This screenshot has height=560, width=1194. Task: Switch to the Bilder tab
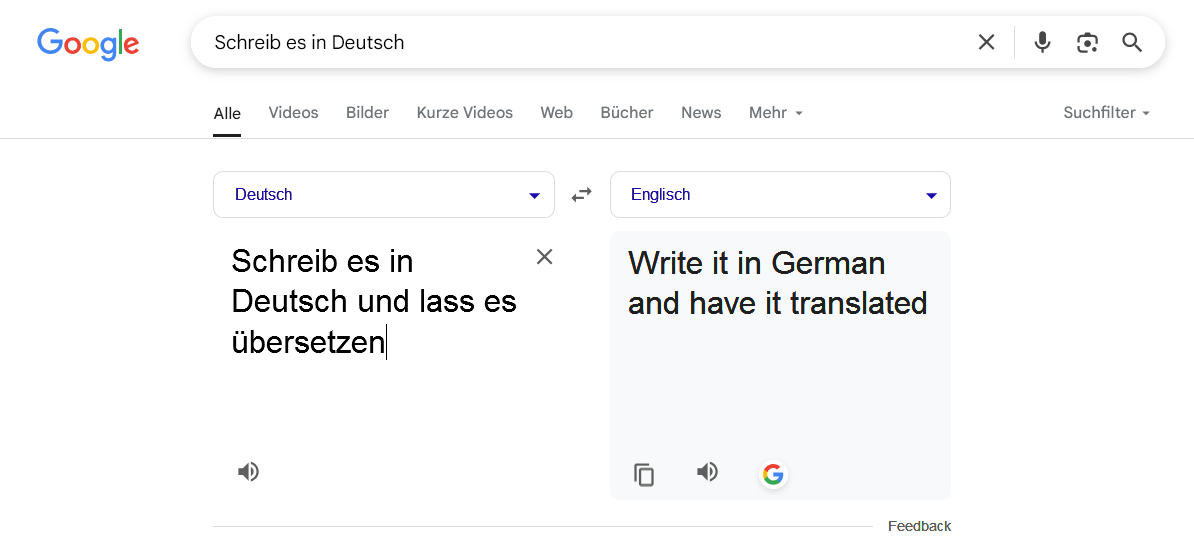pos(367,113)
